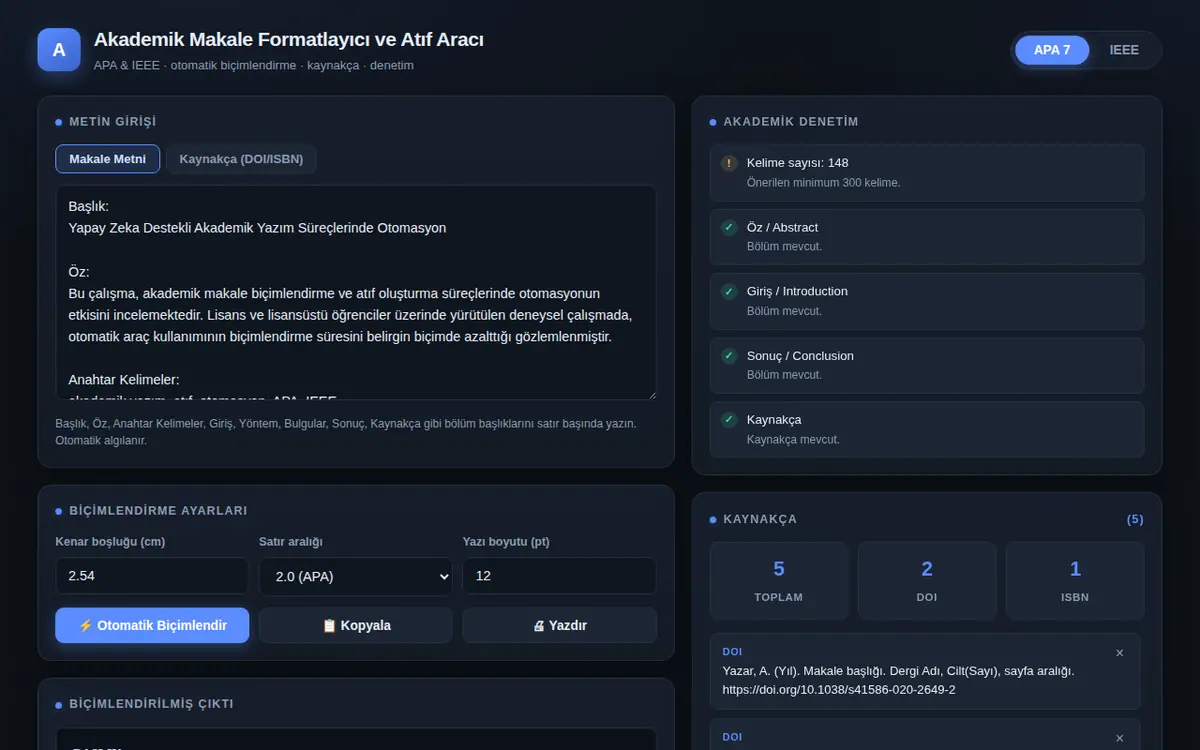Click the checkmark icon in the Kaynakça audit row
Screen dimensions: 1200x750
[729, 419]
